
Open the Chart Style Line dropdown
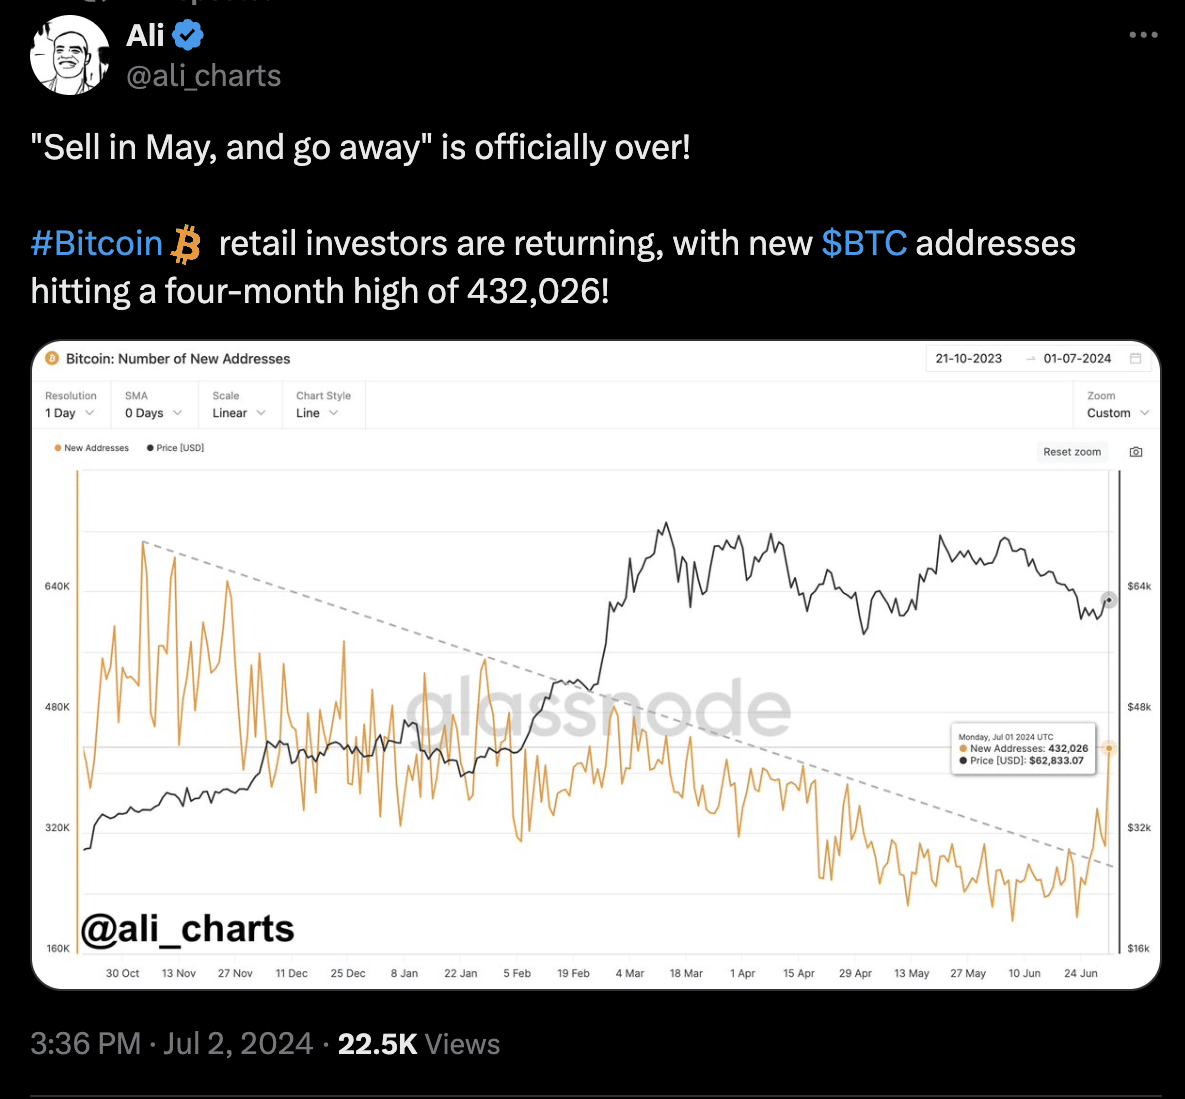(x=317, y=413)
